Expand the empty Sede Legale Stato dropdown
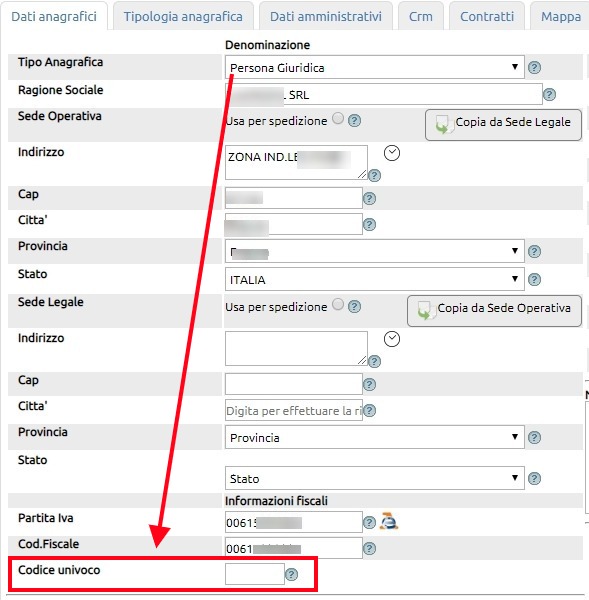The image size is (589, 600). pos(374,478)
